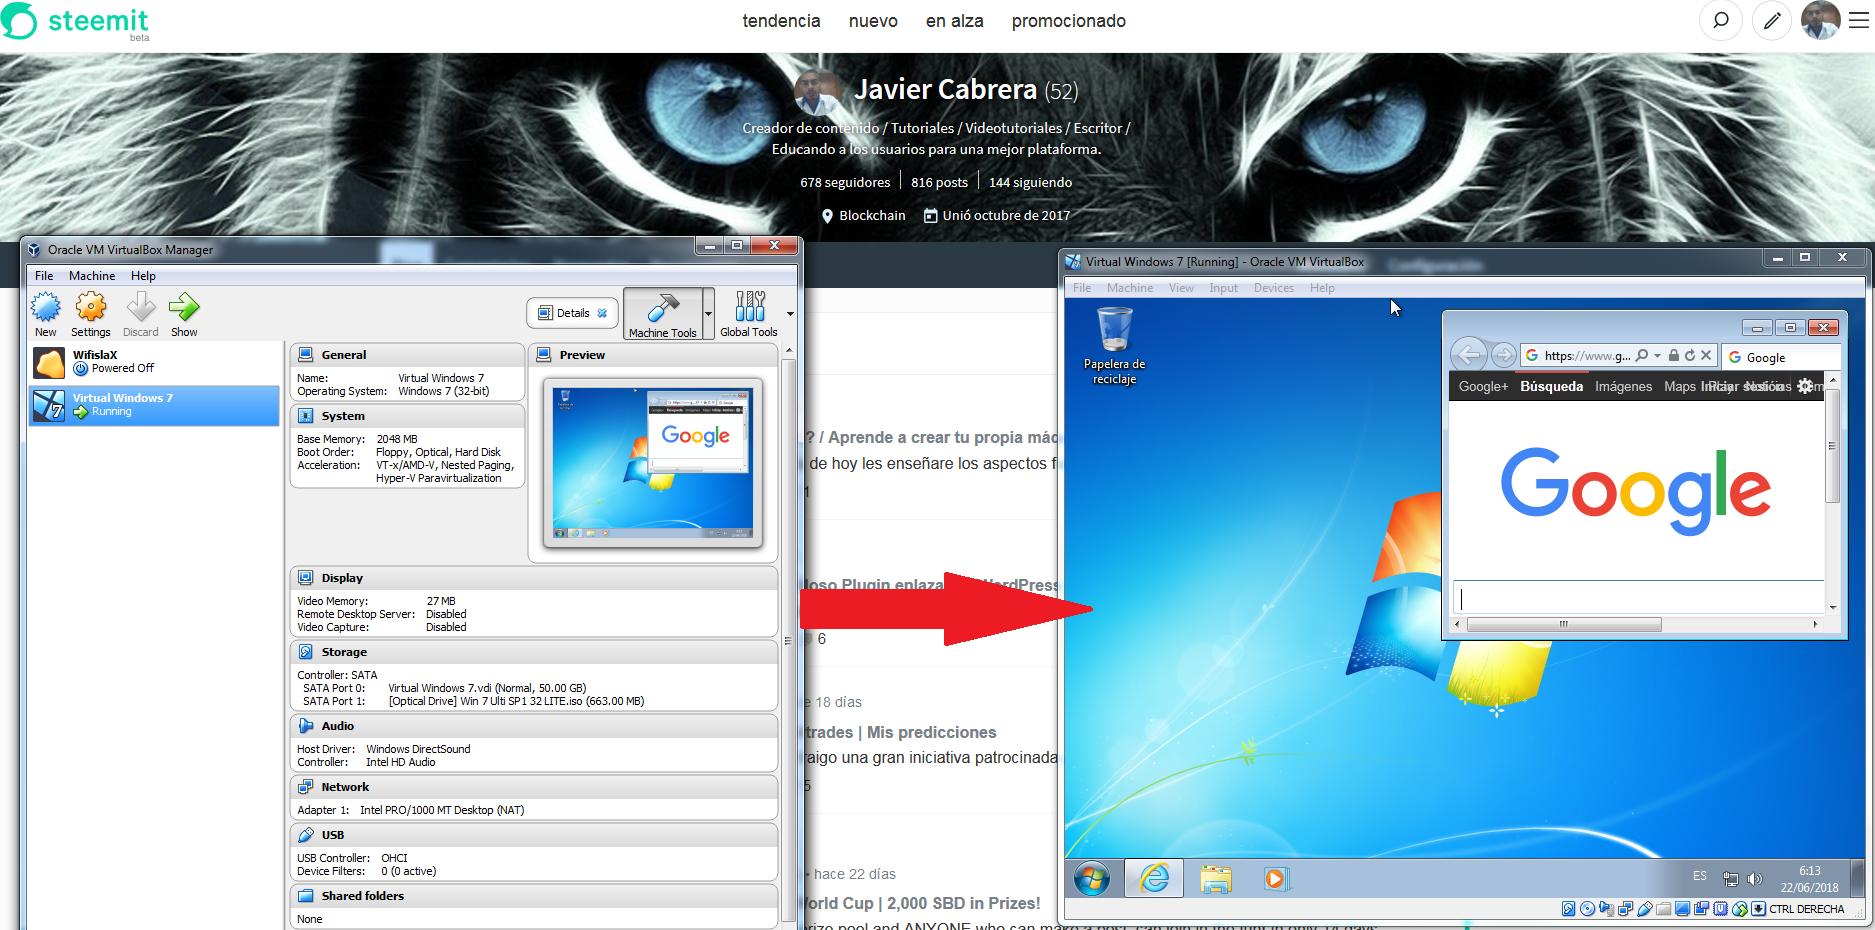Image resolution: width=1875 pixels, height=930 pixels.
Task: Expand the Machine Tools dropdown arrow
Action: (708, 314)
